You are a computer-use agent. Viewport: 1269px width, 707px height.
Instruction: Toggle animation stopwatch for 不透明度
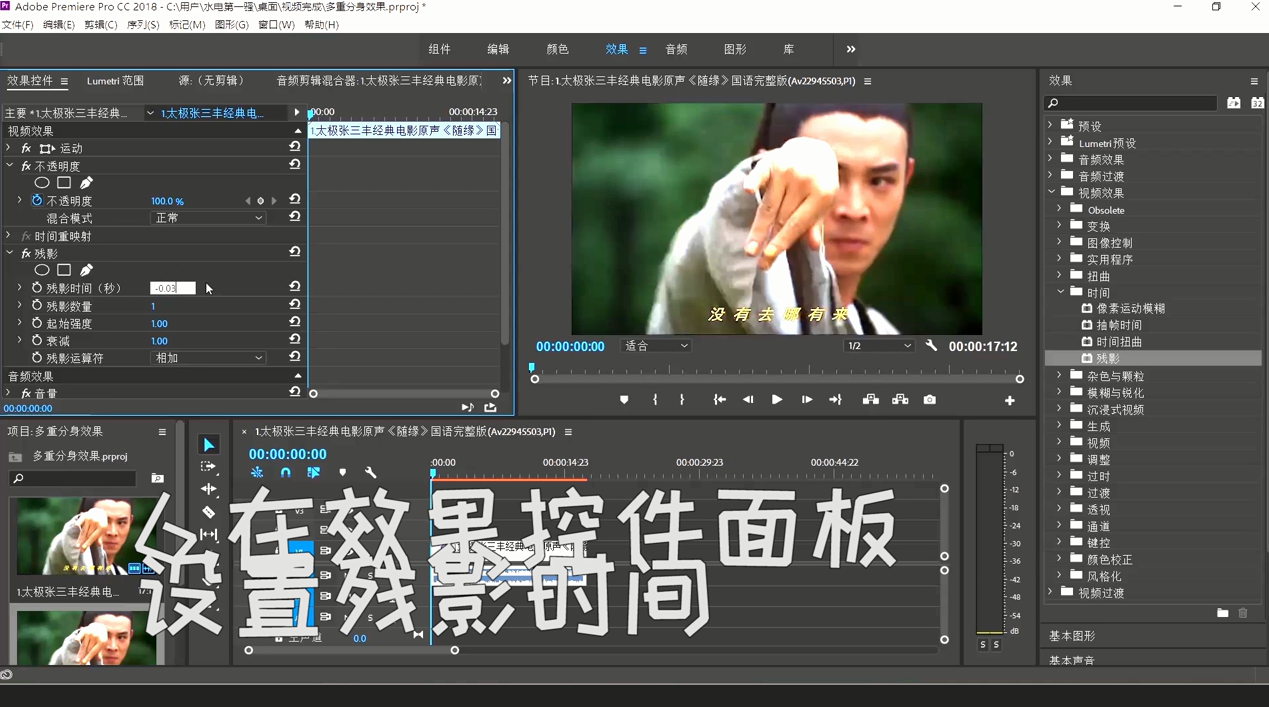coord(37,201)
